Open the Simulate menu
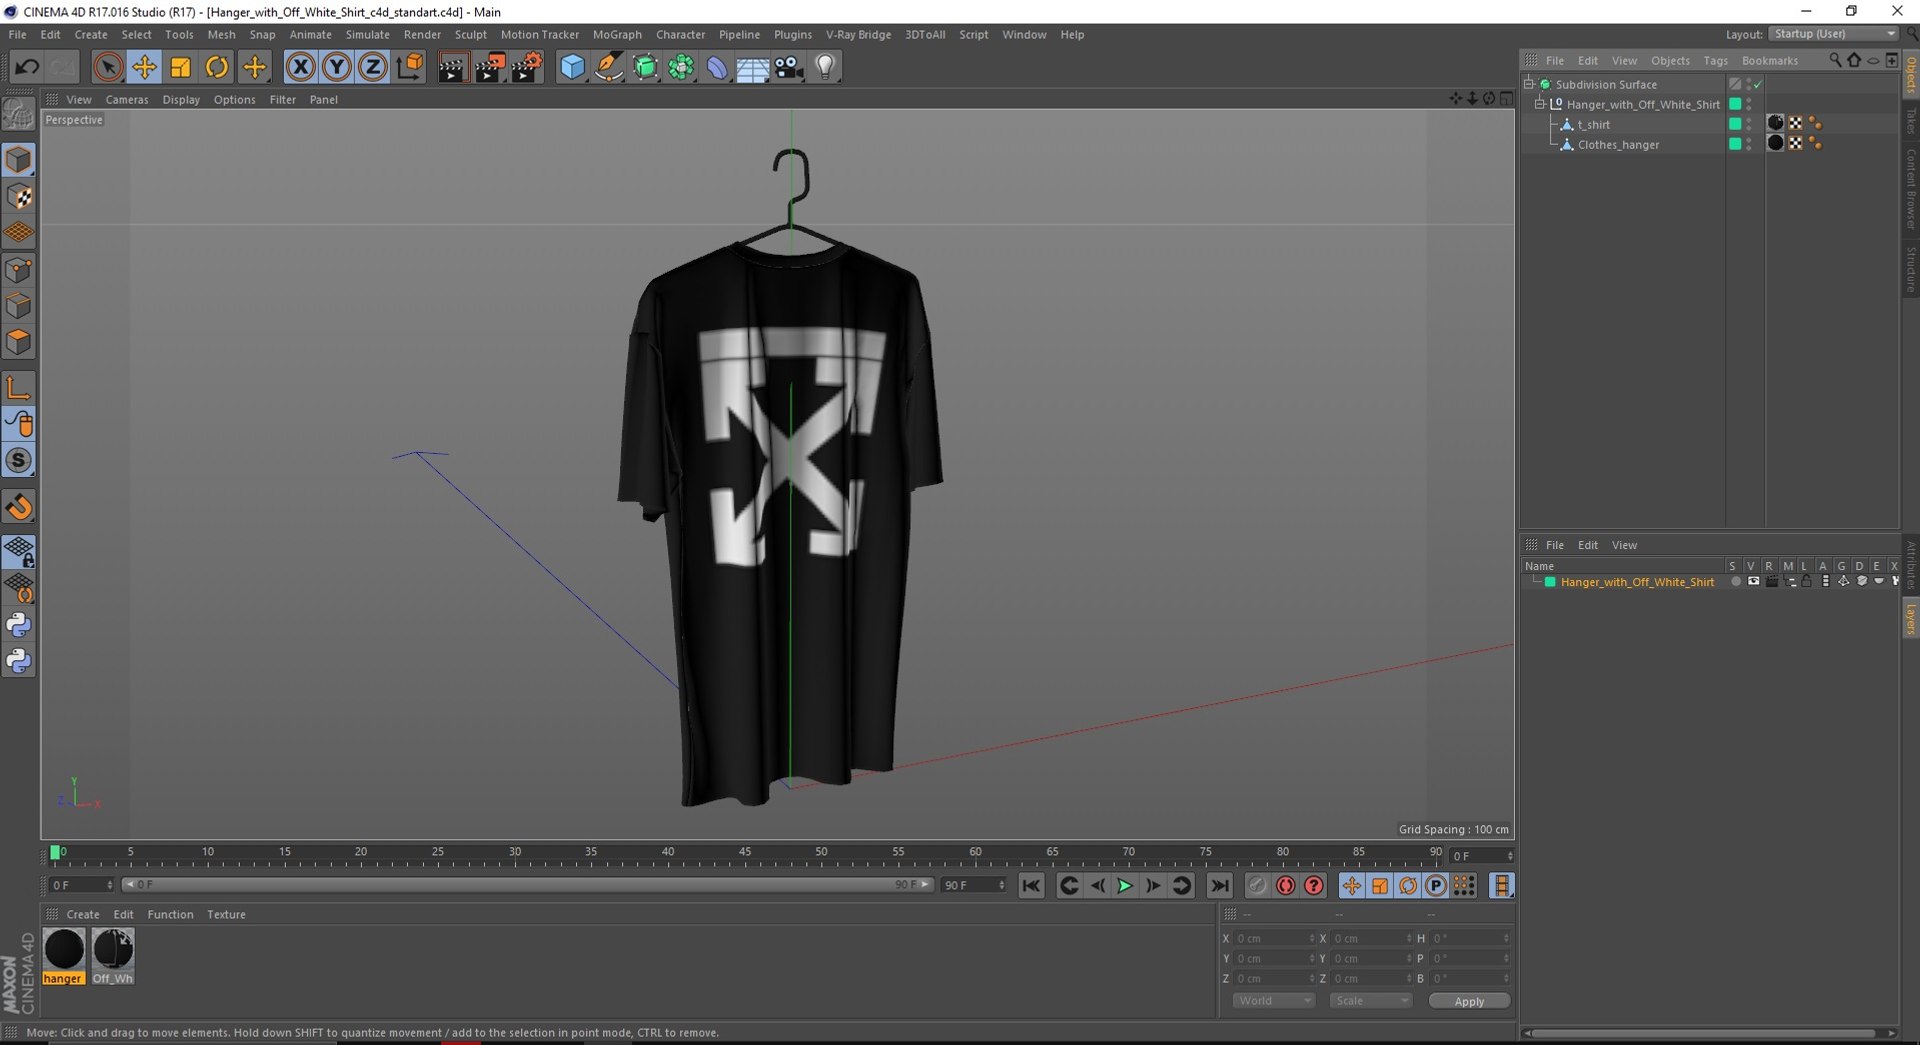 [367, 34]
